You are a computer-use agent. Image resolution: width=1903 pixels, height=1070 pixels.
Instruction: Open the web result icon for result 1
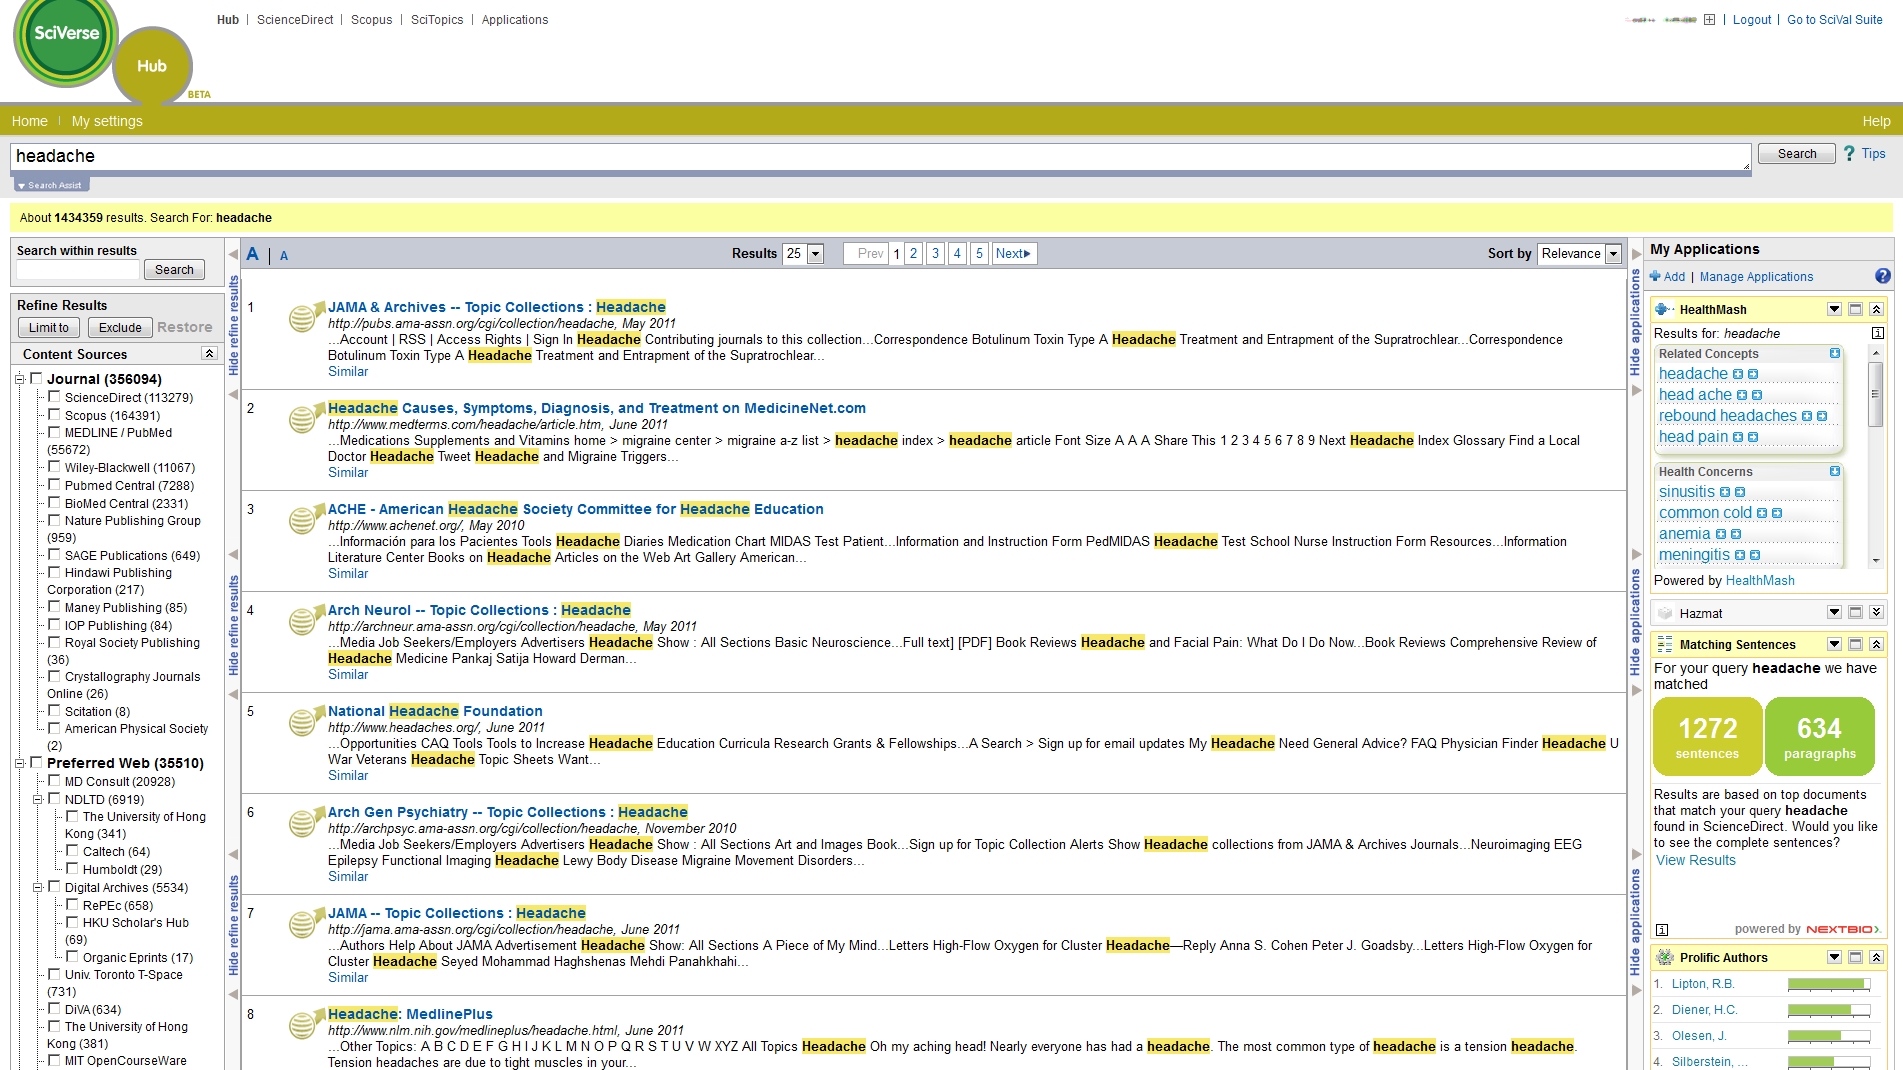[x=305, y=317]
